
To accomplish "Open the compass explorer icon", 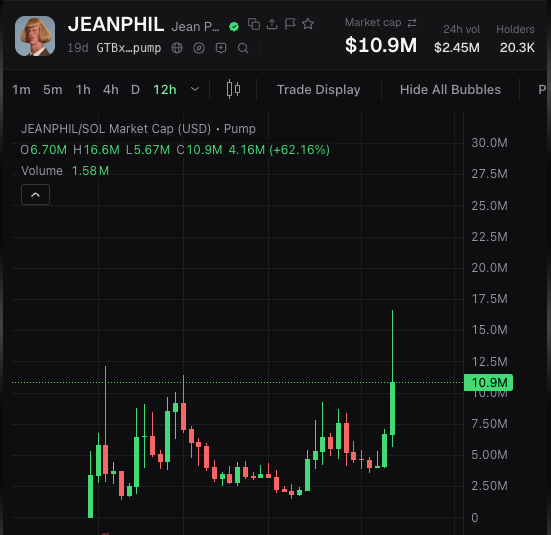I will pos(199,48).
